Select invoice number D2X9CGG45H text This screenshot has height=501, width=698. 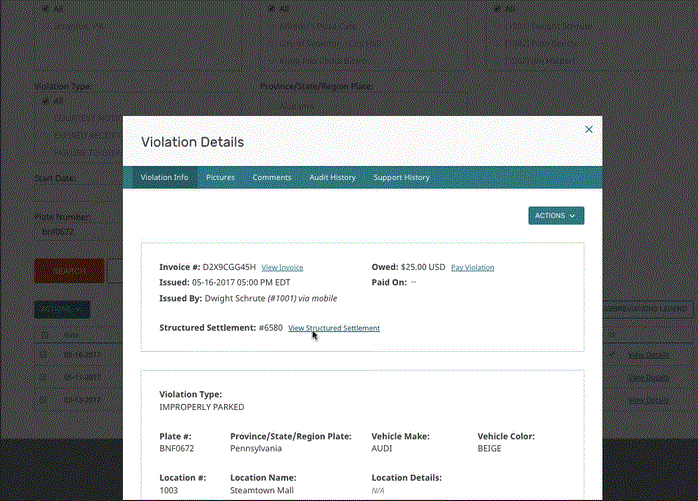[229, 267]
